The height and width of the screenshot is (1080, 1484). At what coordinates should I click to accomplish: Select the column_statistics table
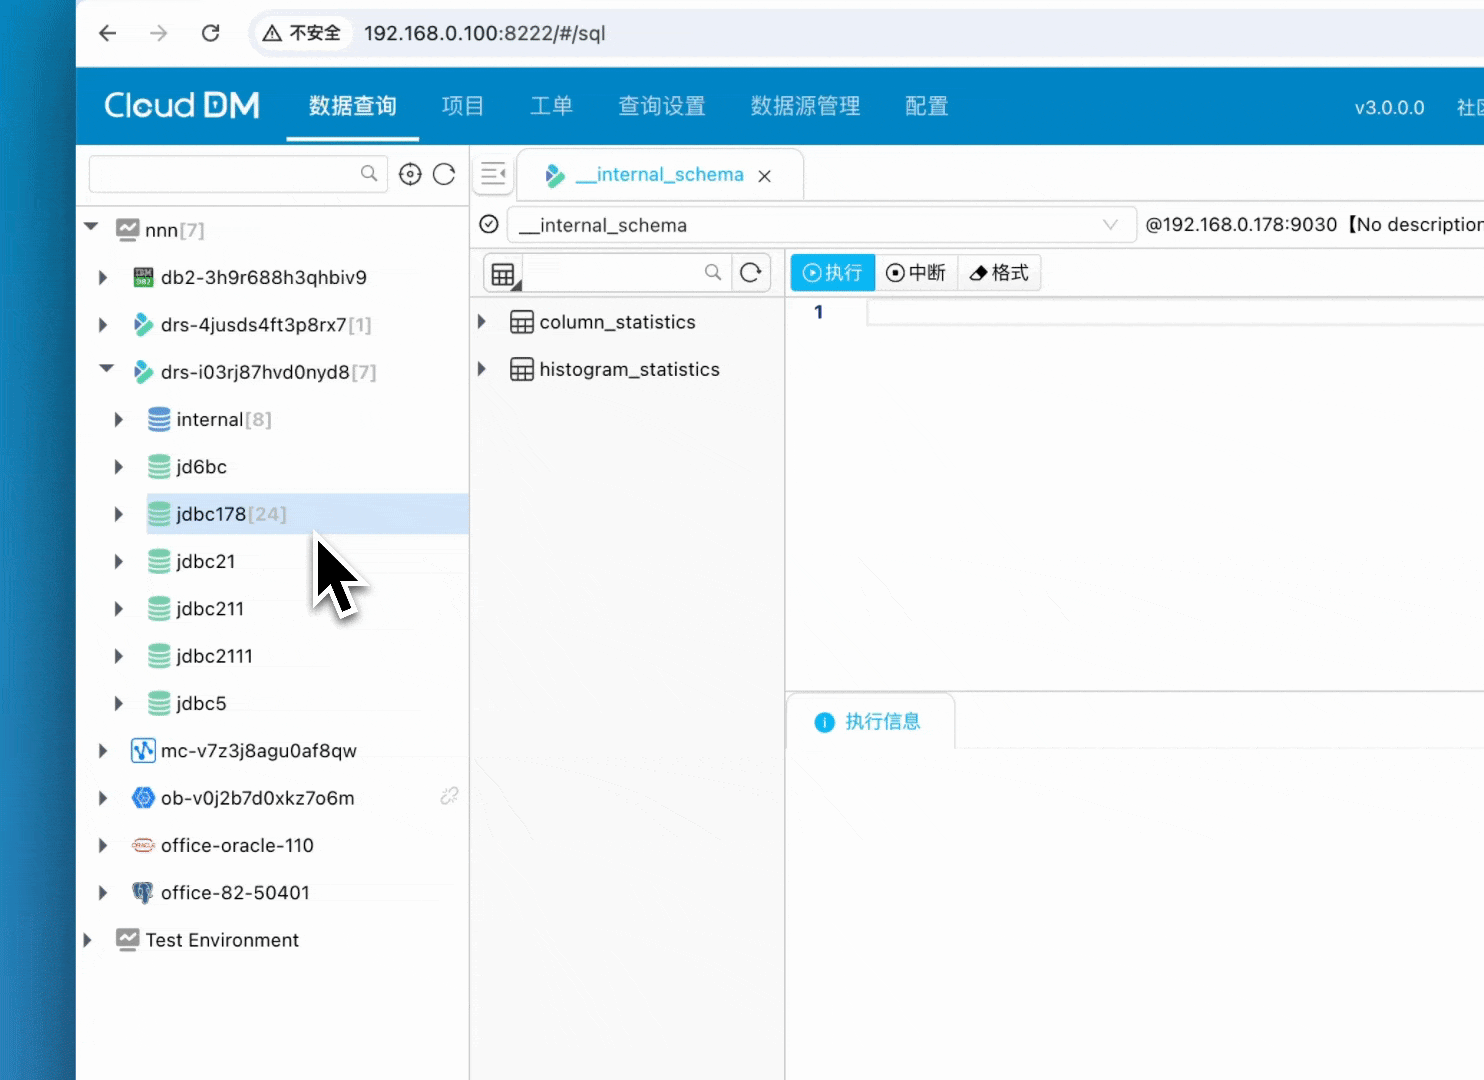617,322
